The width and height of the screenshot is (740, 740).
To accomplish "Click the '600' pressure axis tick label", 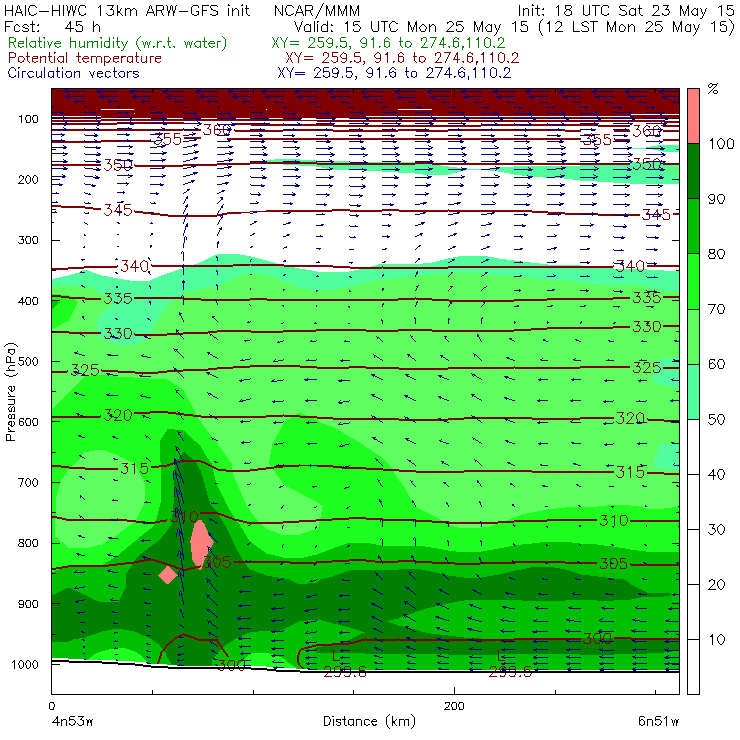I will tap(28, 422).
